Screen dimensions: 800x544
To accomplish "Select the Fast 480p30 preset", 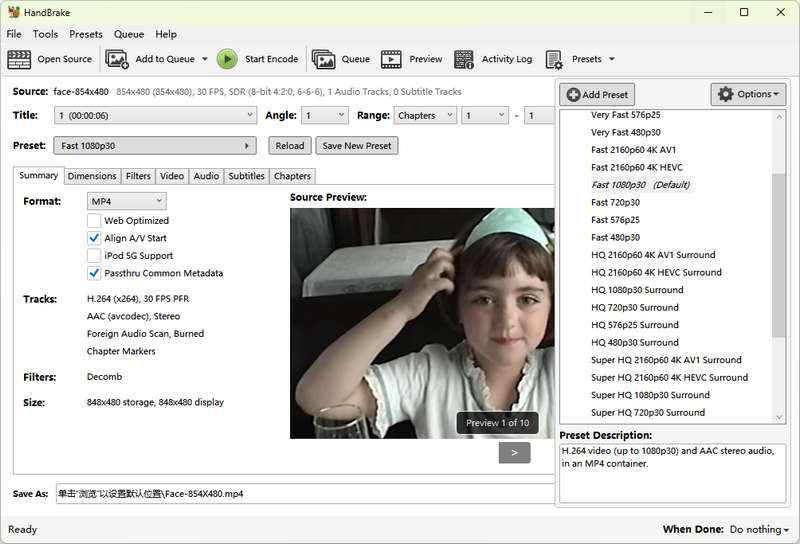I will point(615,237).
